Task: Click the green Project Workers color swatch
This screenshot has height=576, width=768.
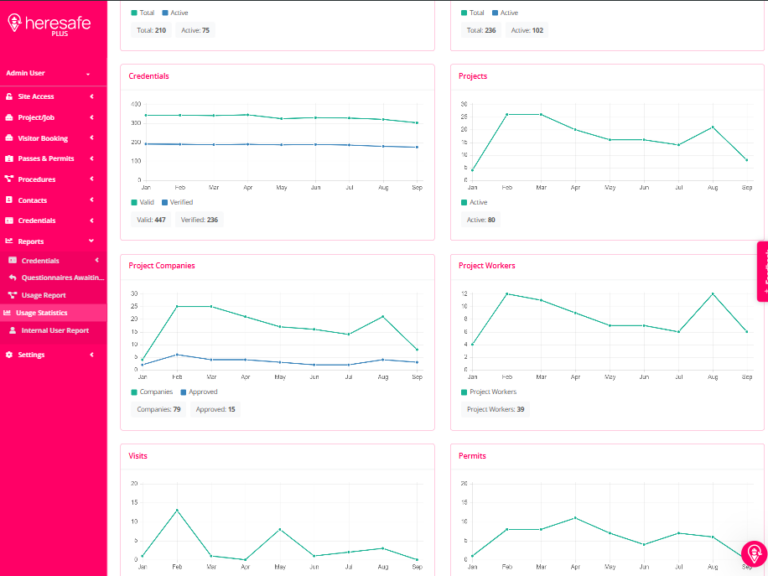Action: tap(464, 392)
